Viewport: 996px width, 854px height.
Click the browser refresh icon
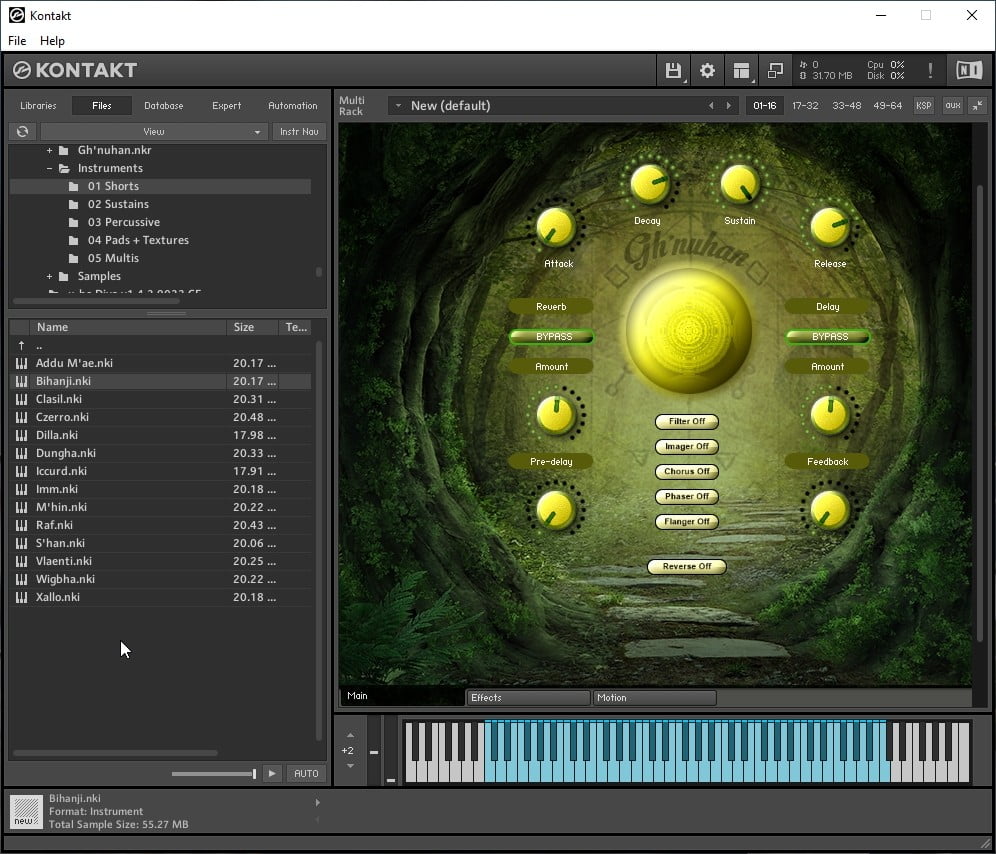(23, 132)
